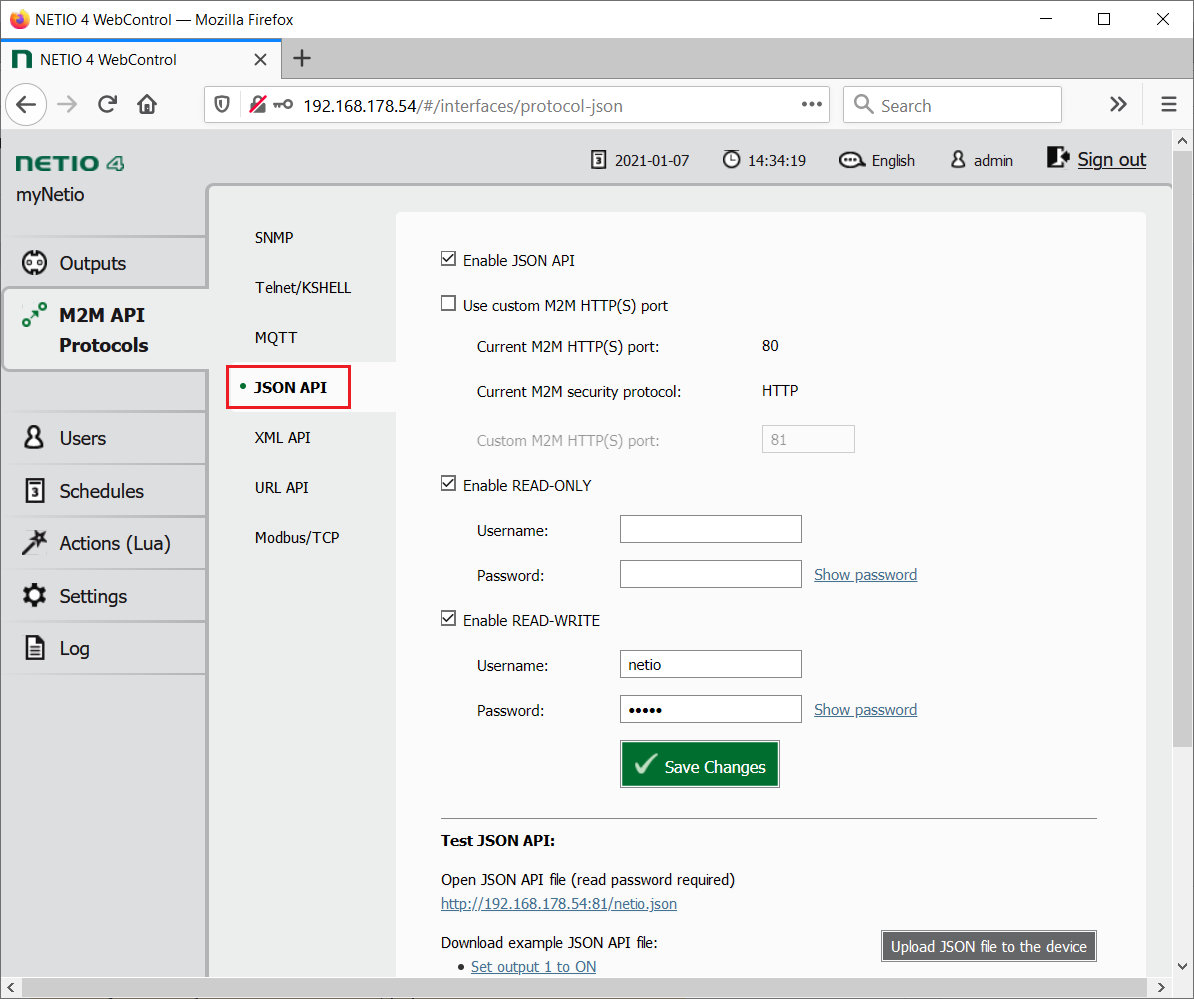Image resolution: width=1194 pixels, height=999 pixels.
Task: Expand the toolbar overflow chevron
Action: (x=1118, y=104)
